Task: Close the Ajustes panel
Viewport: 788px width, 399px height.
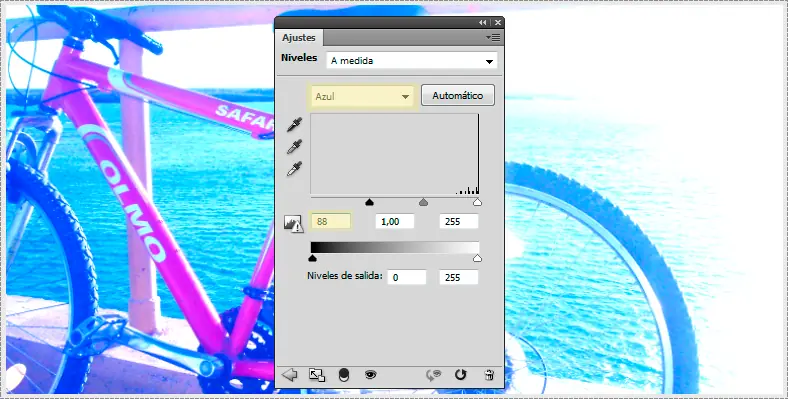Action: point(498,23)
